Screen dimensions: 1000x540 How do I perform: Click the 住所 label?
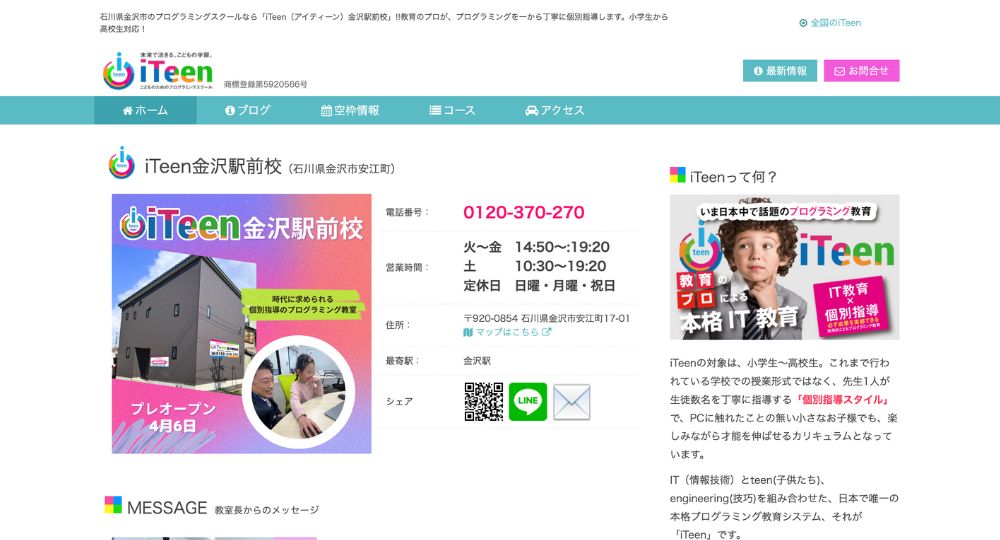tap(398, 325)
